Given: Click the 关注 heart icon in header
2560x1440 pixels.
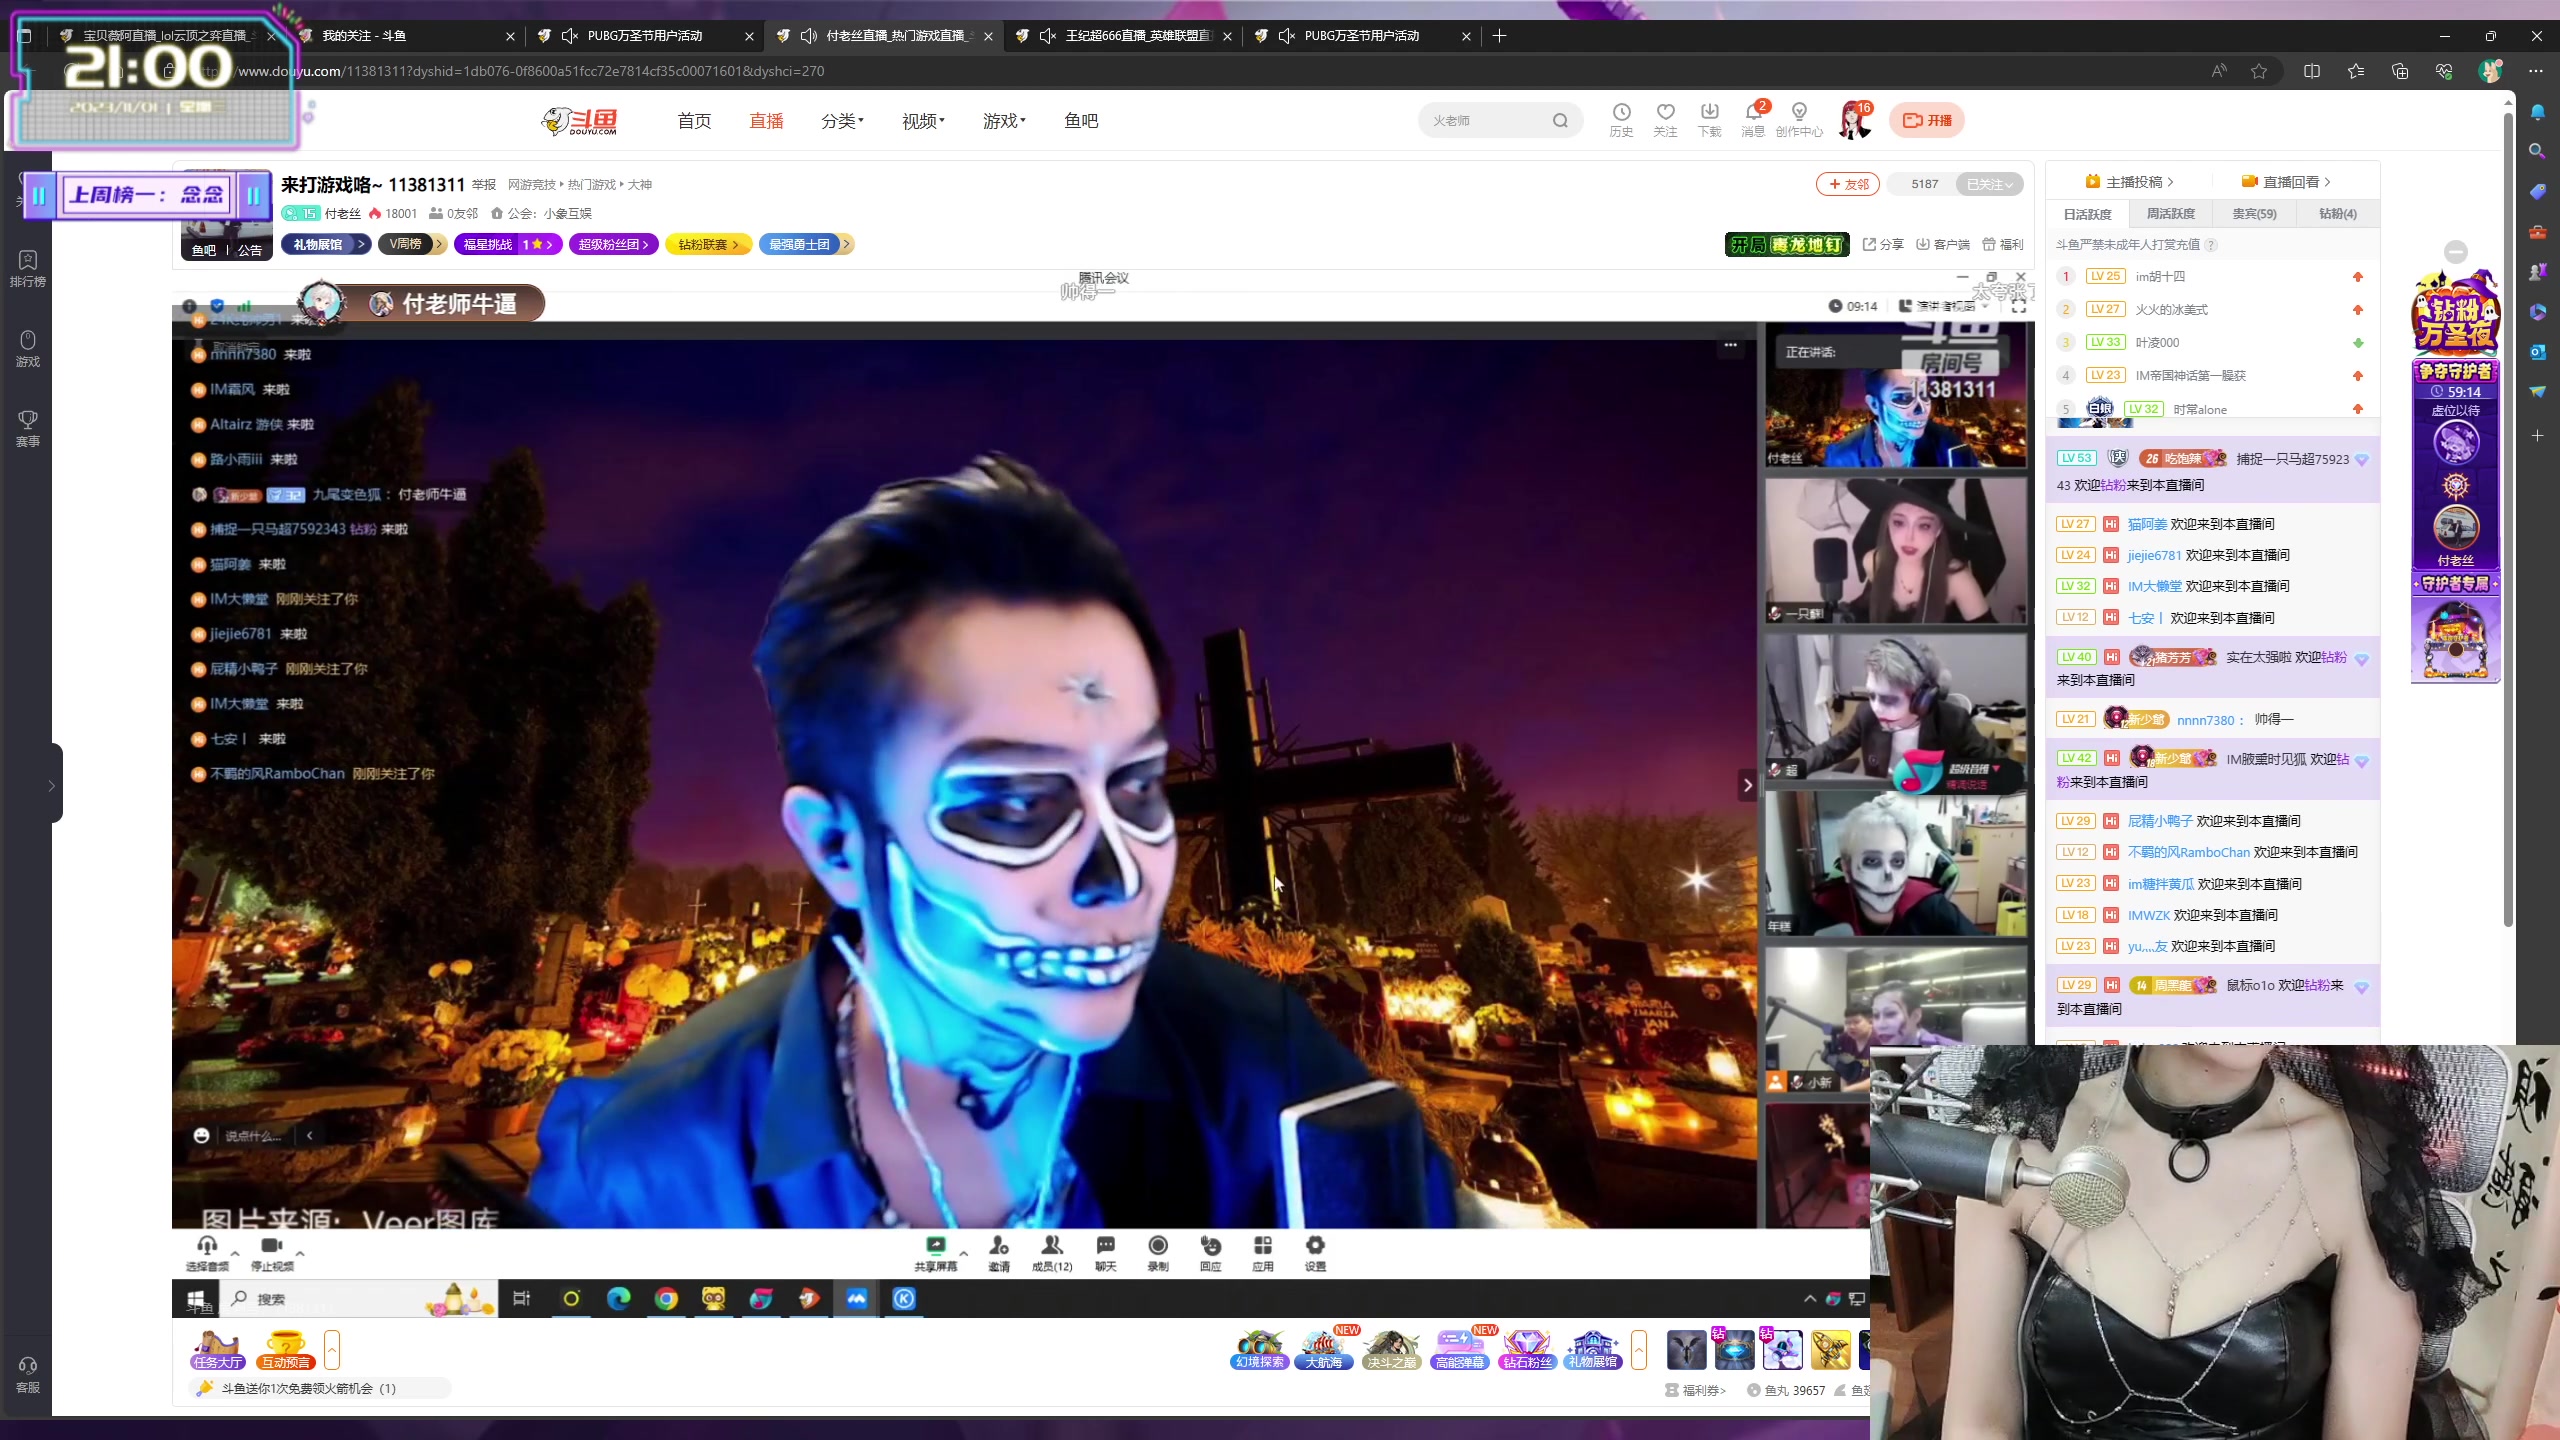Looking at the screenshot, I should point(1665,112).
